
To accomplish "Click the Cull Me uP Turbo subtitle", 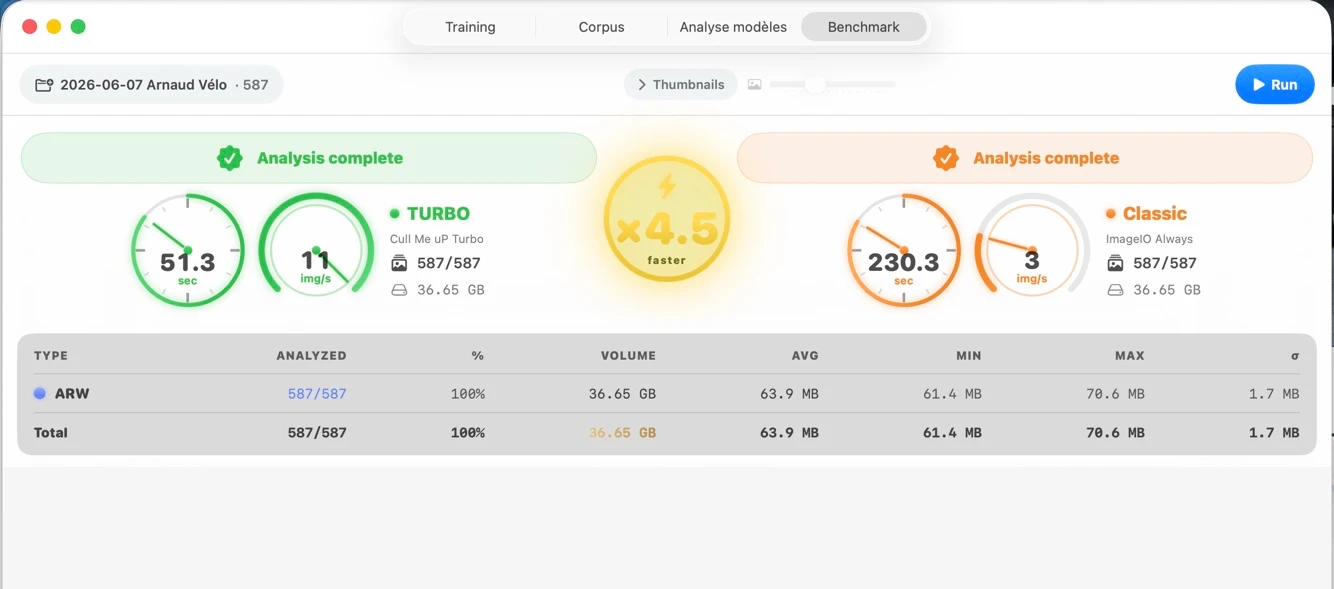I will (437, 239).
